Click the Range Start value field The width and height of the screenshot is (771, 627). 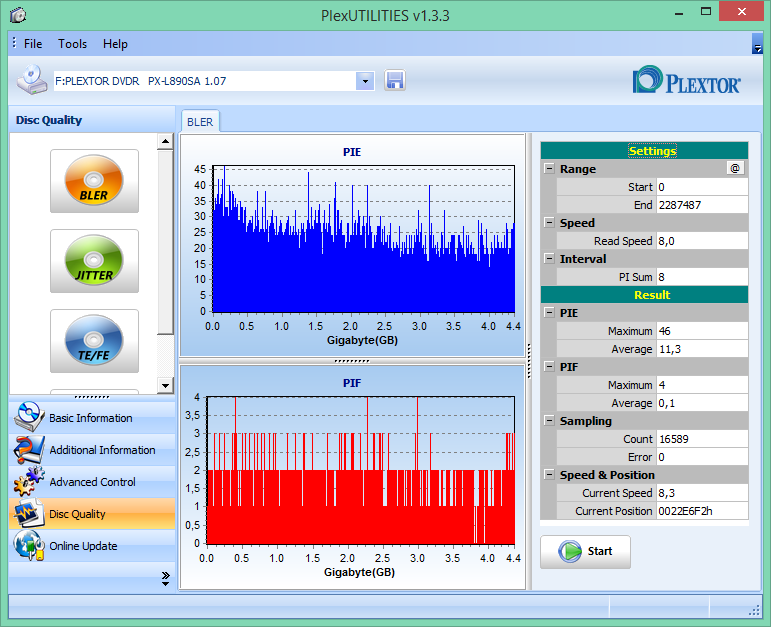coord(702,187)
